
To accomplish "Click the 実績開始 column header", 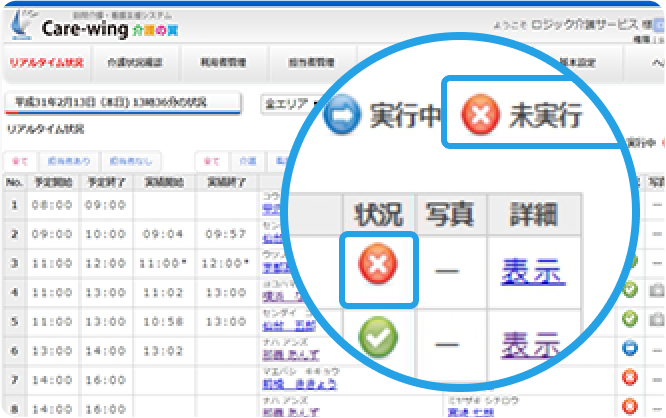I will (164, 183).
